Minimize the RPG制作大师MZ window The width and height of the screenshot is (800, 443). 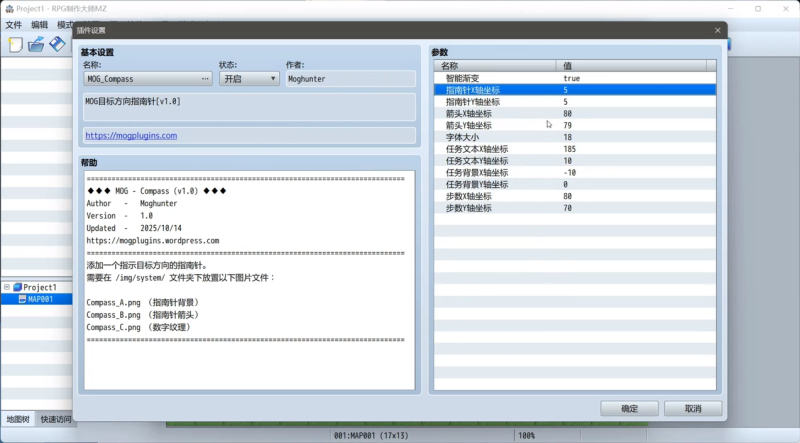(730, 9)
